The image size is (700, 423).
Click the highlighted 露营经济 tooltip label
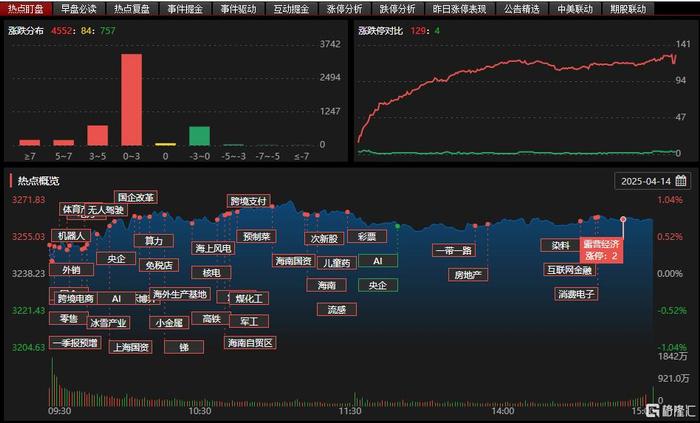coord(601,250)
